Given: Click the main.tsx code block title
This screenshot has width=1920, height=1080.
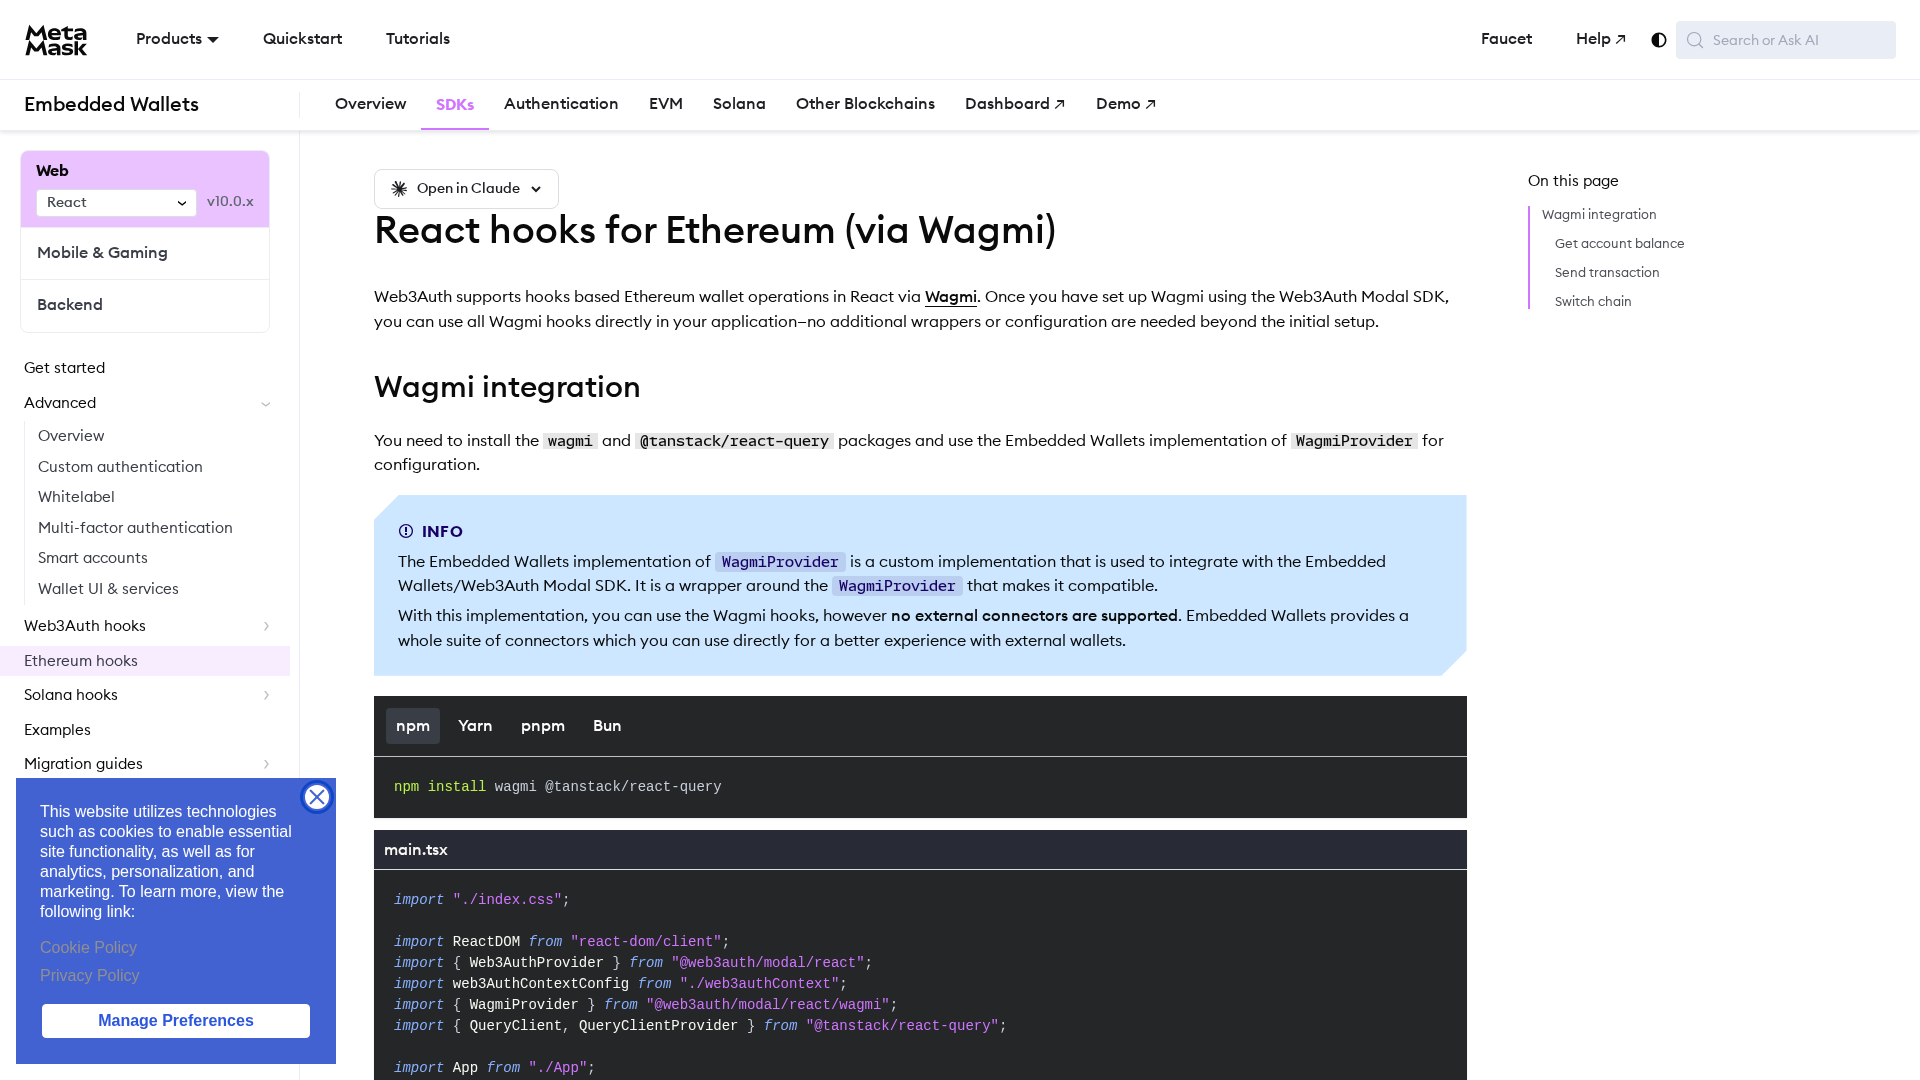Looking at the screenshot, I should click(x=416, y=850).
